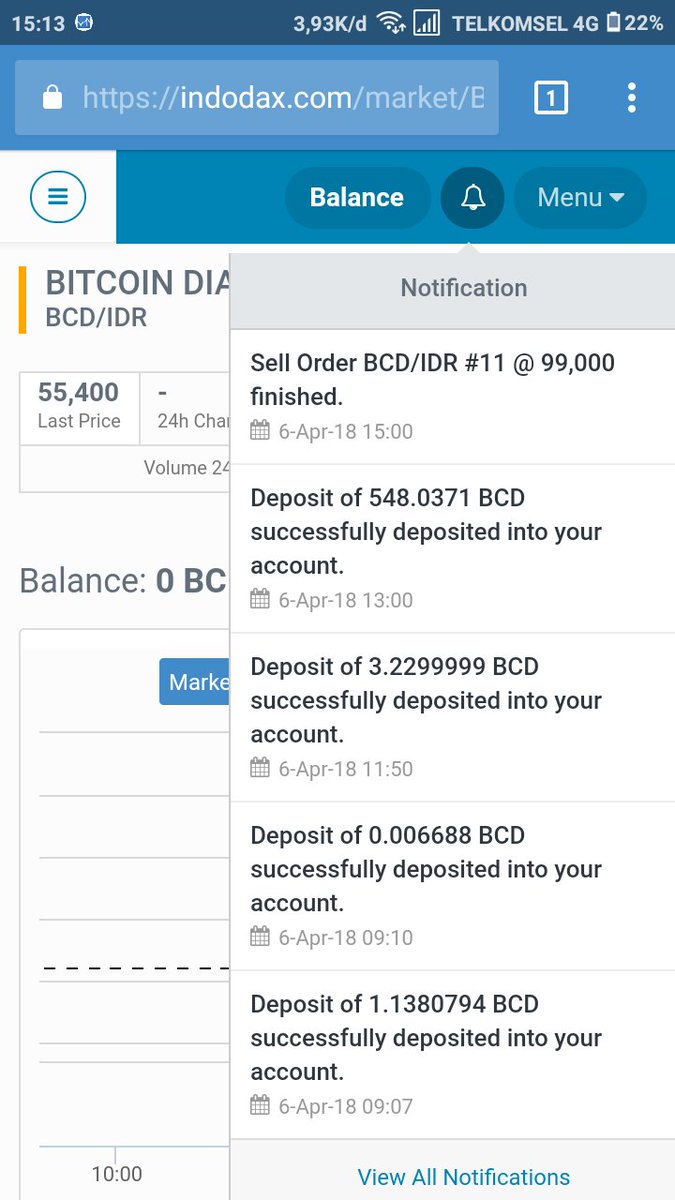Open the 548.0371 BCD deposit notification
675x1200 pixels.
tap(452, 548)
